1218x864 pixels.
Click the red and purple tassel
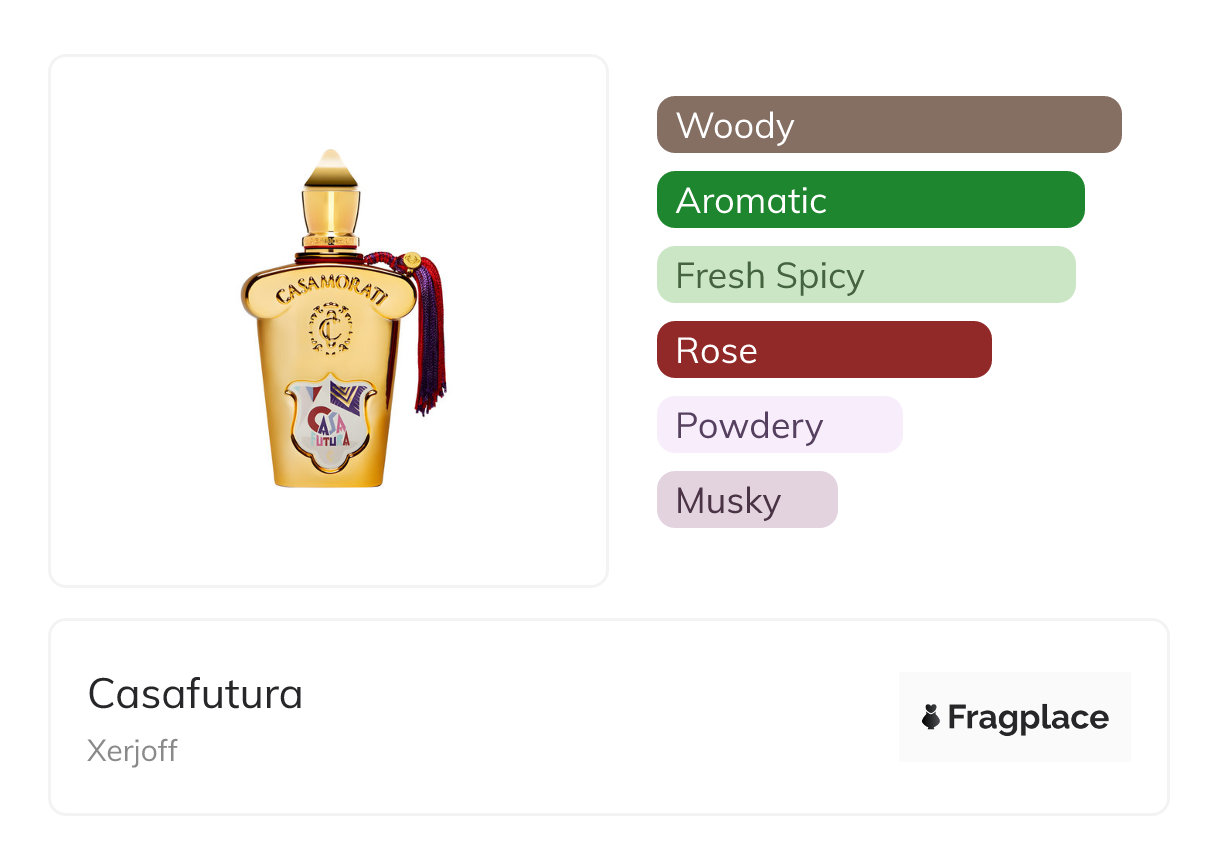430,335
